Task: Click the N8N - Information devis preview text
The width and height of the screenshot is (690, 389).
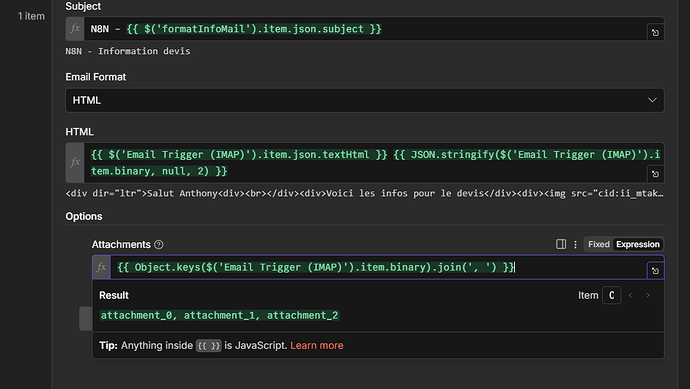Action: pos(128,51)
